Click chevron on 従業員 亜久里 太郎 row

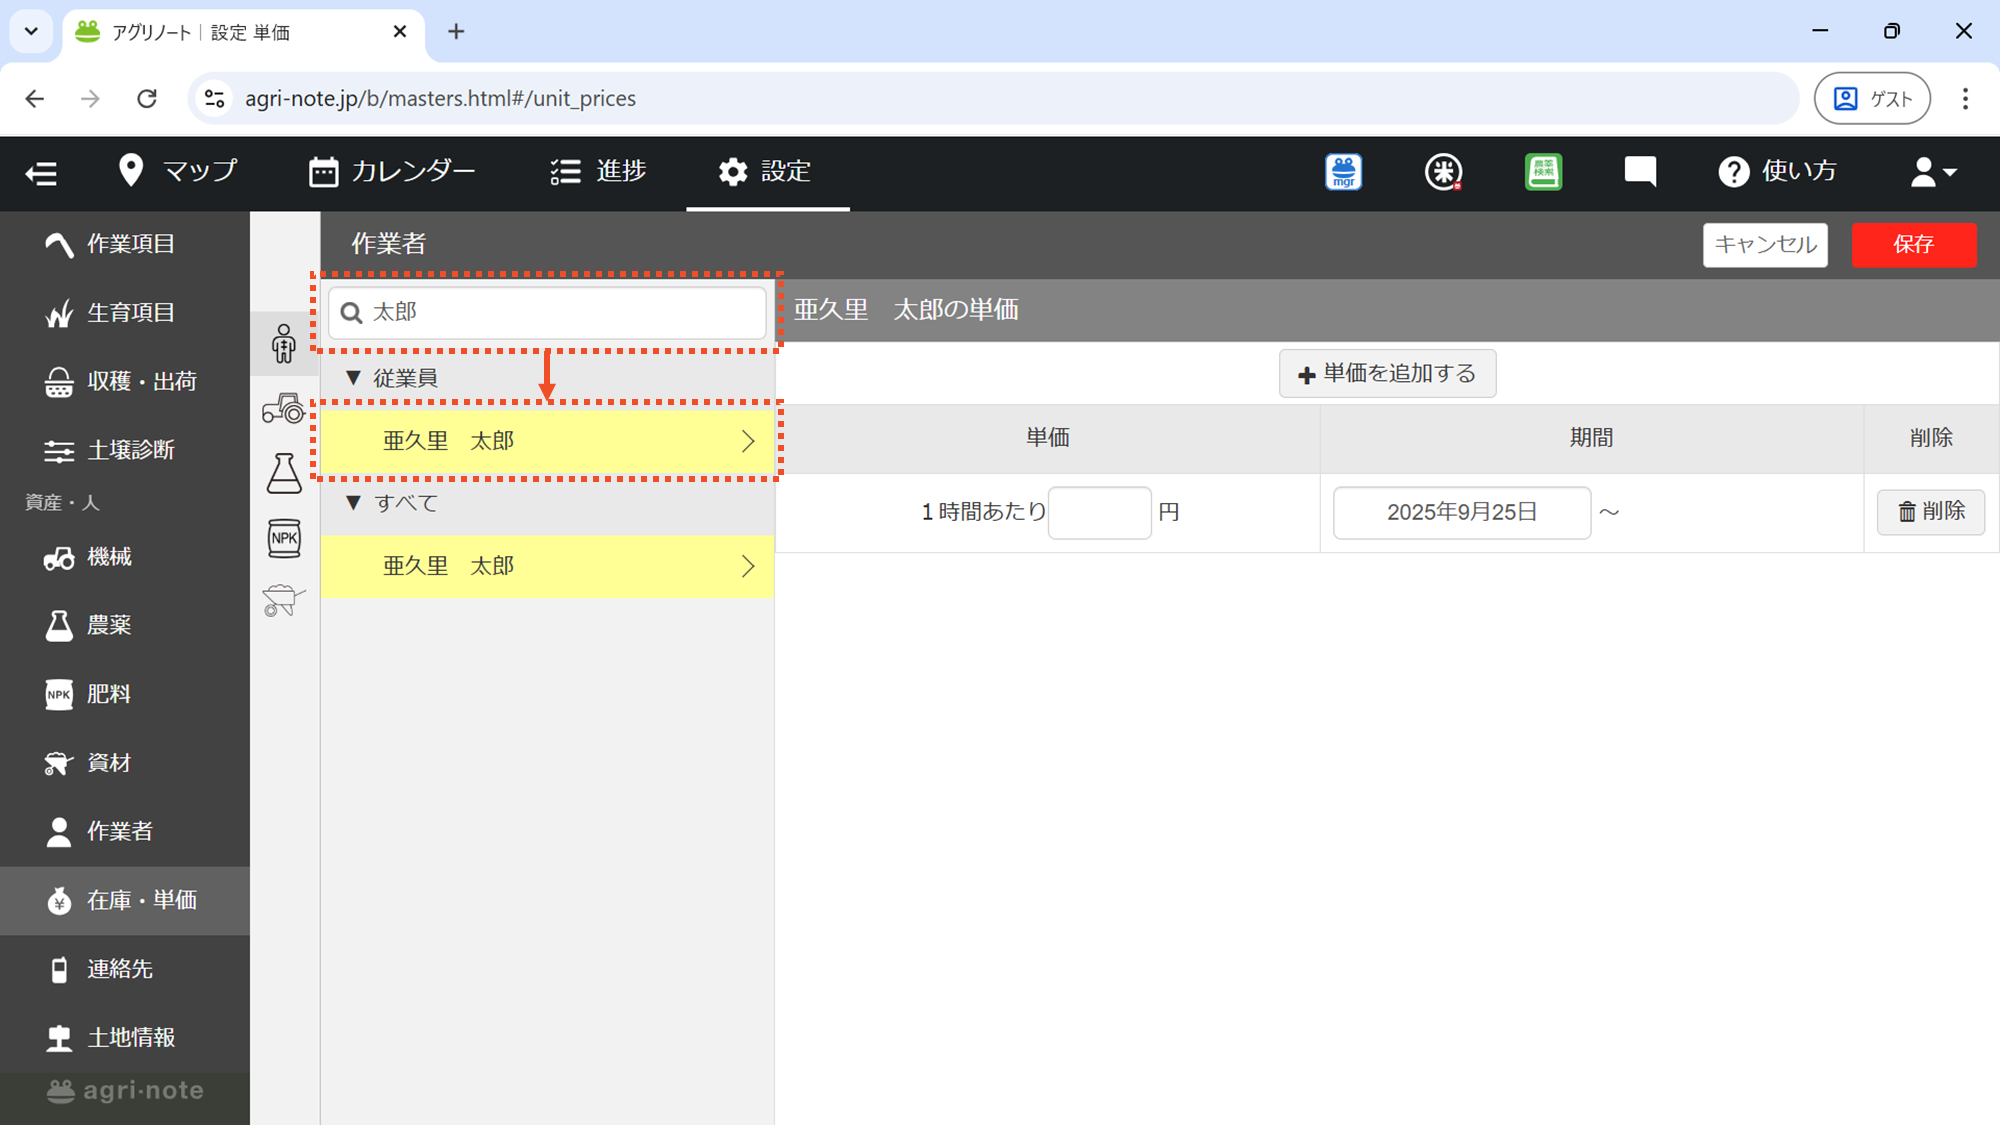click(748, 441)
